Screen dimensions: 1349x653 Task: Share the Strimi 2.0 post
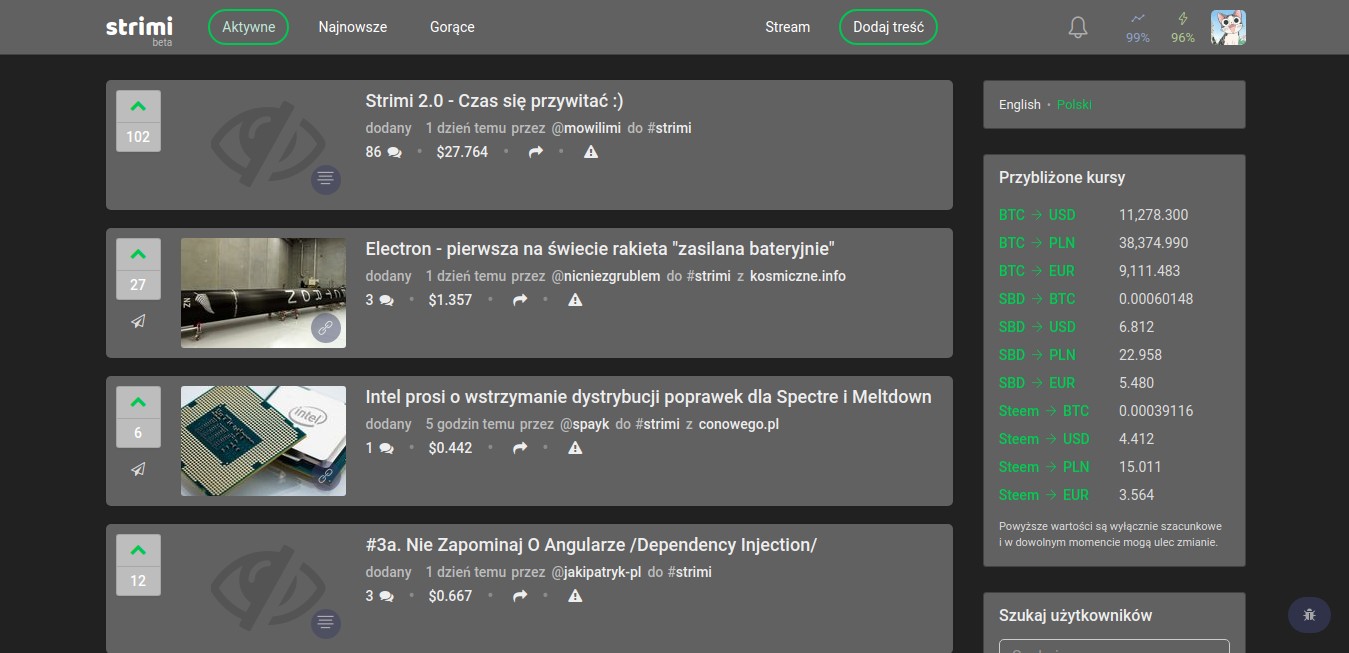[535, 152]
